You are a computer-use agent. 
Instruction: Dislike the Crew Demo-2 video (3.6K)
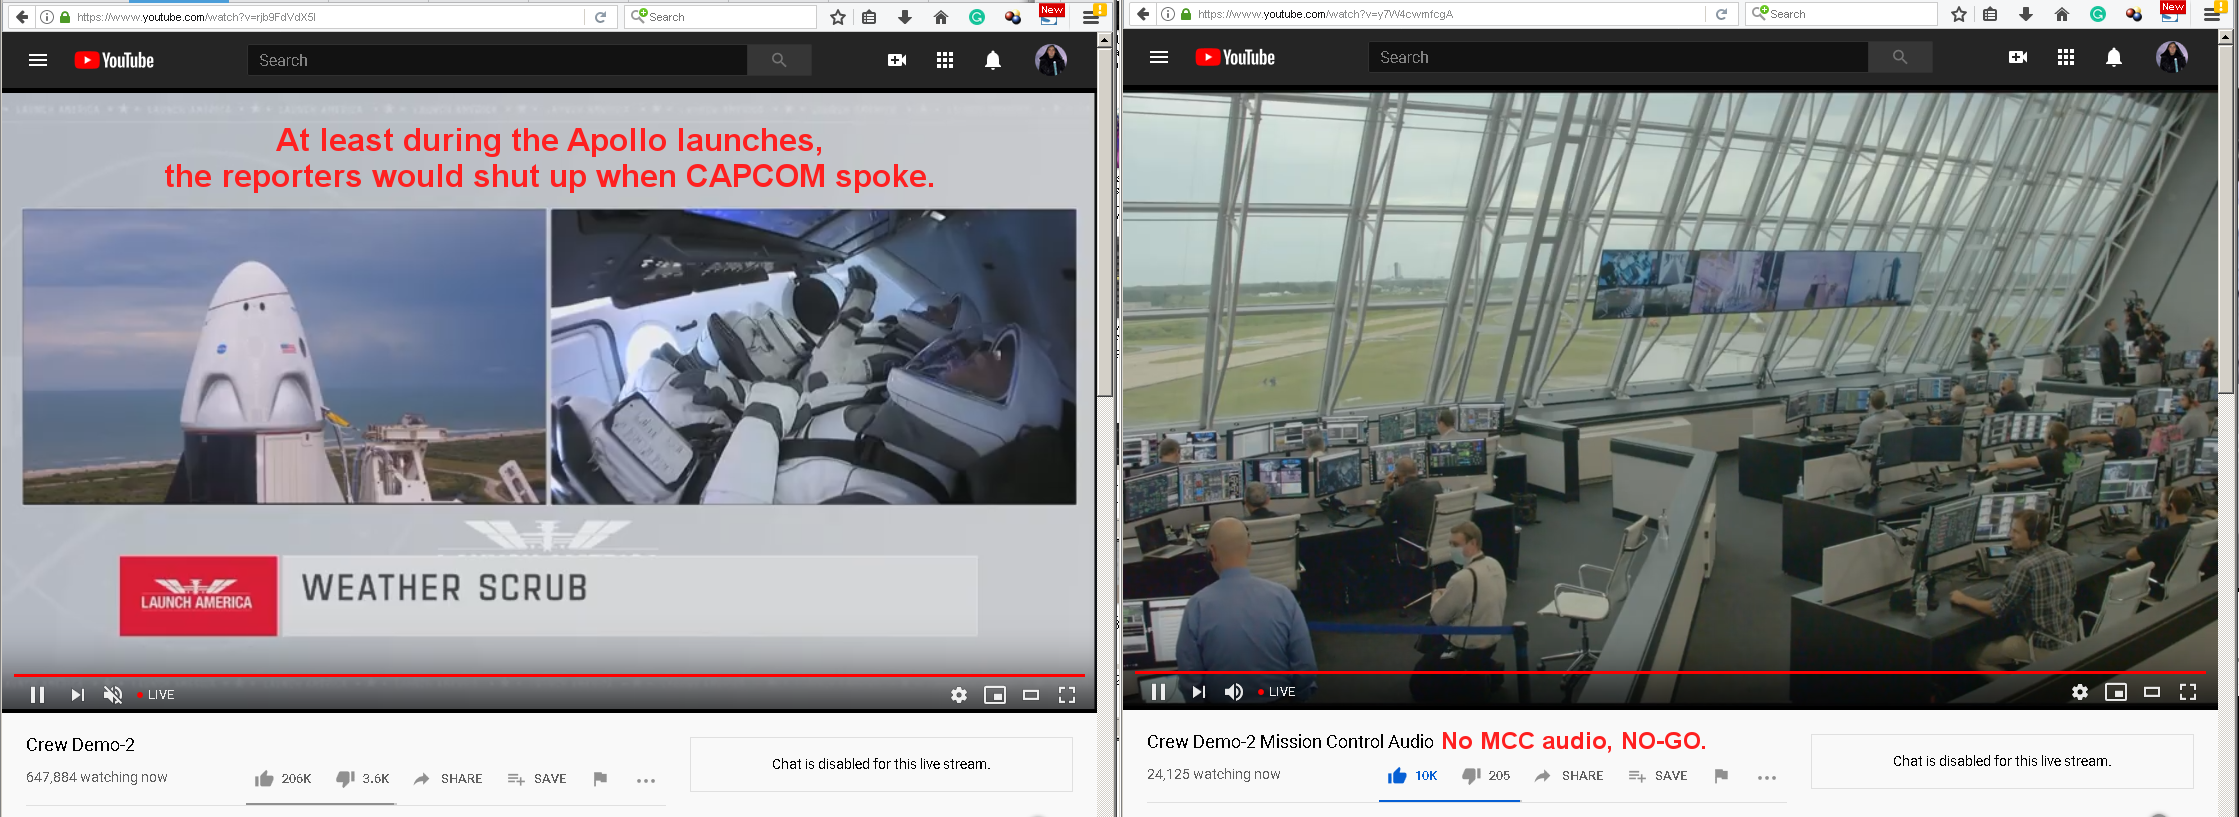click(x=363, y=779)
